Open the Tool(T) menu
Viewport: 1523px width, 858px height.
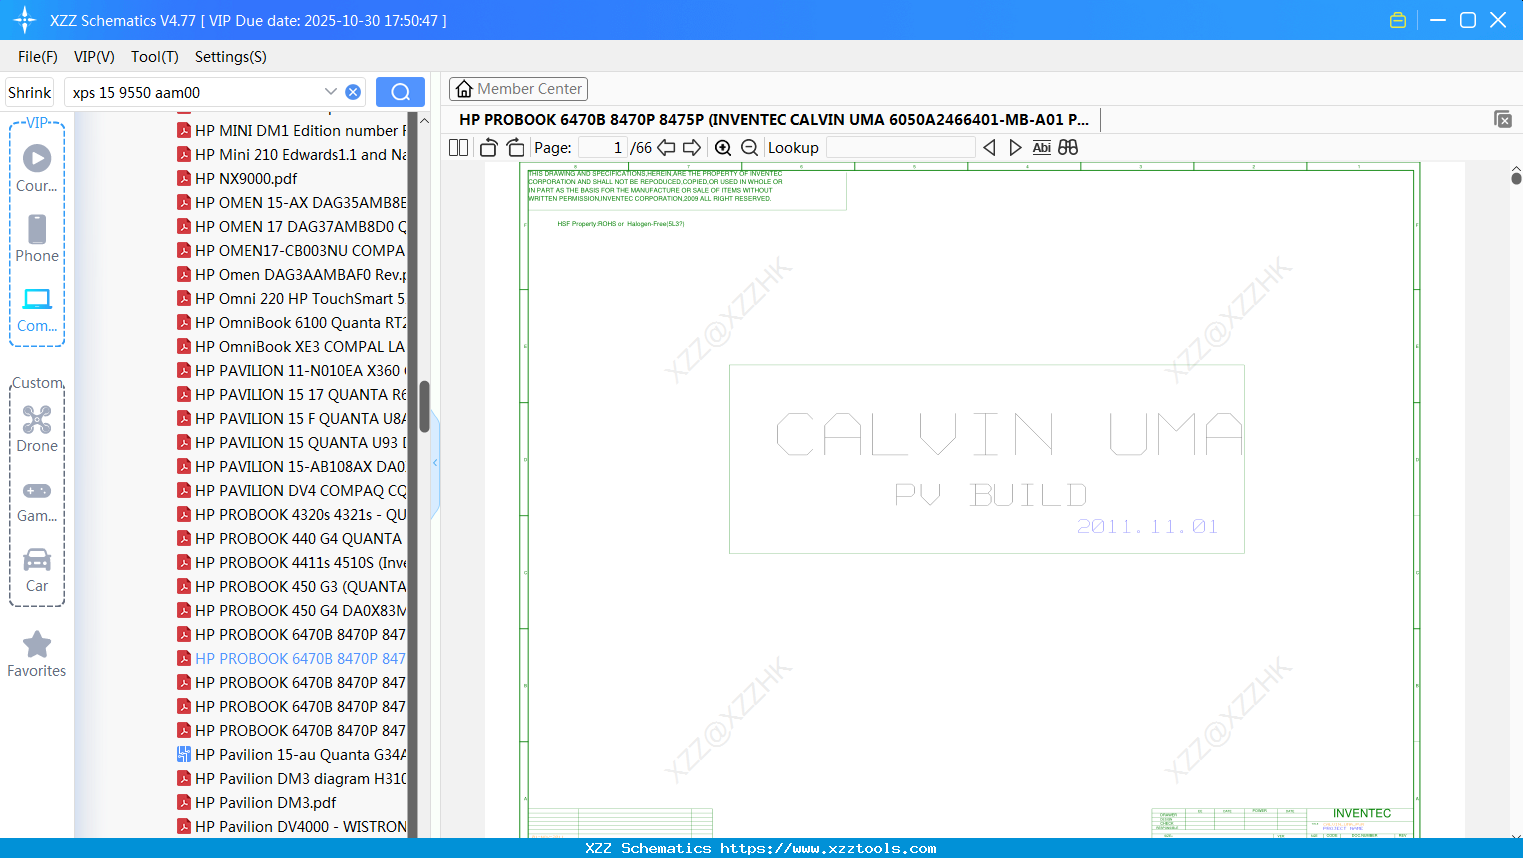pos(155,57)
